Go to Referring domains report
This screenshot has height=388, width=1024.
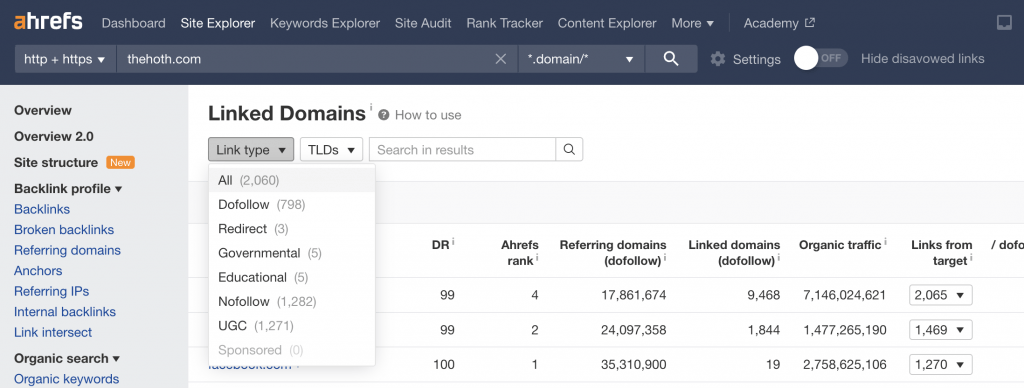point(67,250)
